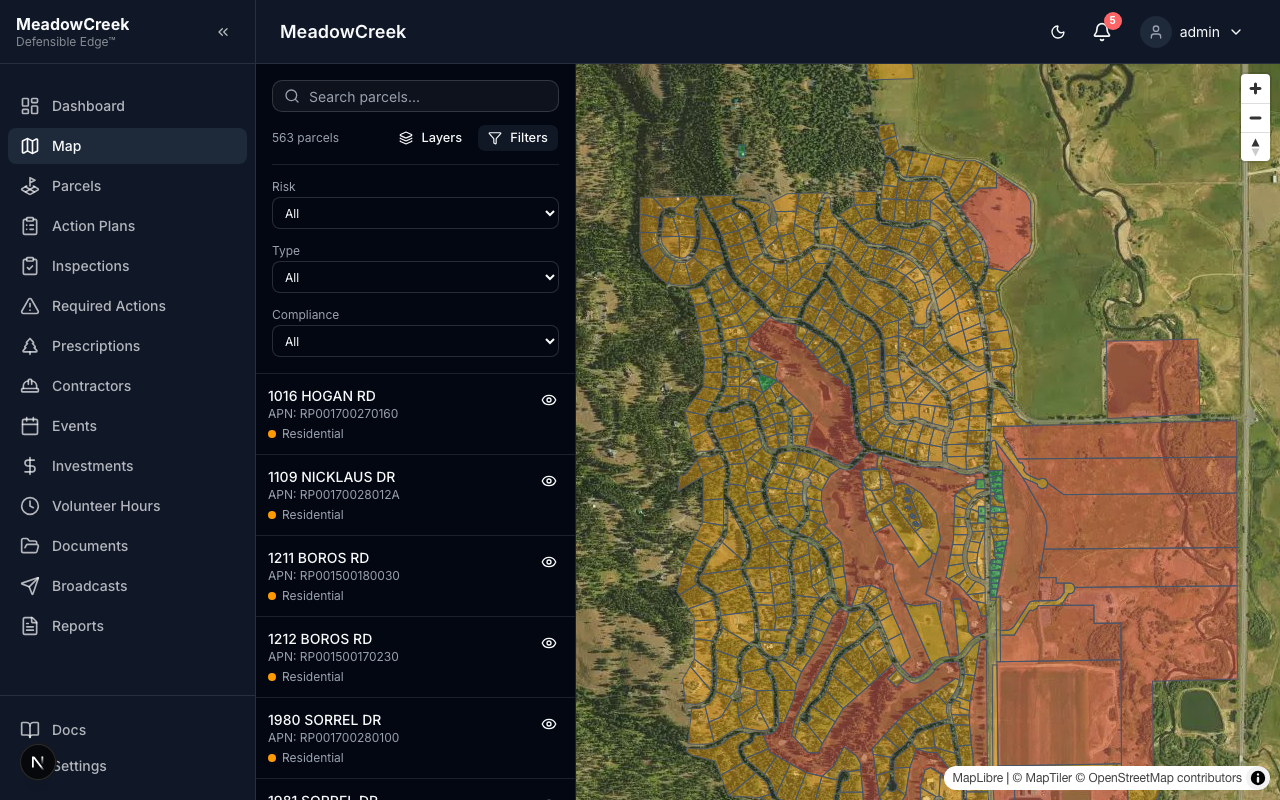Toggle visibility of 1016 HOGAN RD parcel
This screenshot has width=1280, height=800.
(x=549, y=400)
